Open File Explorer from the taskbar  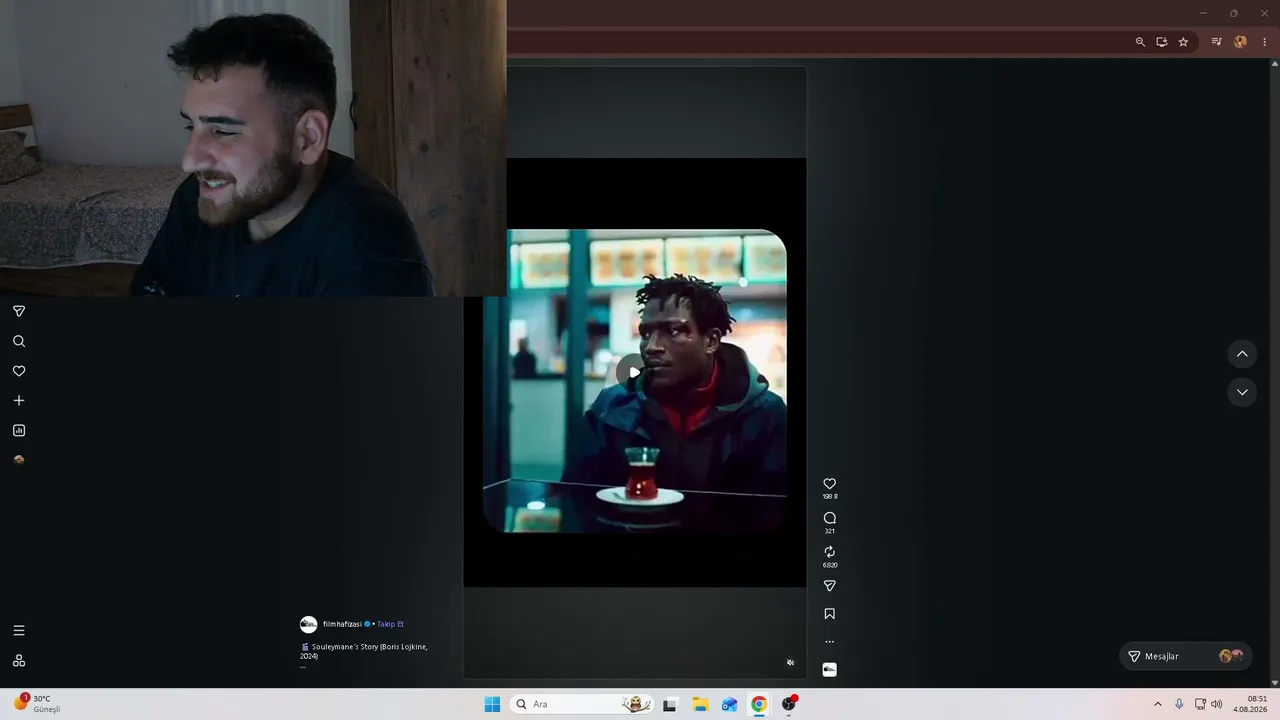click(700, 704)
